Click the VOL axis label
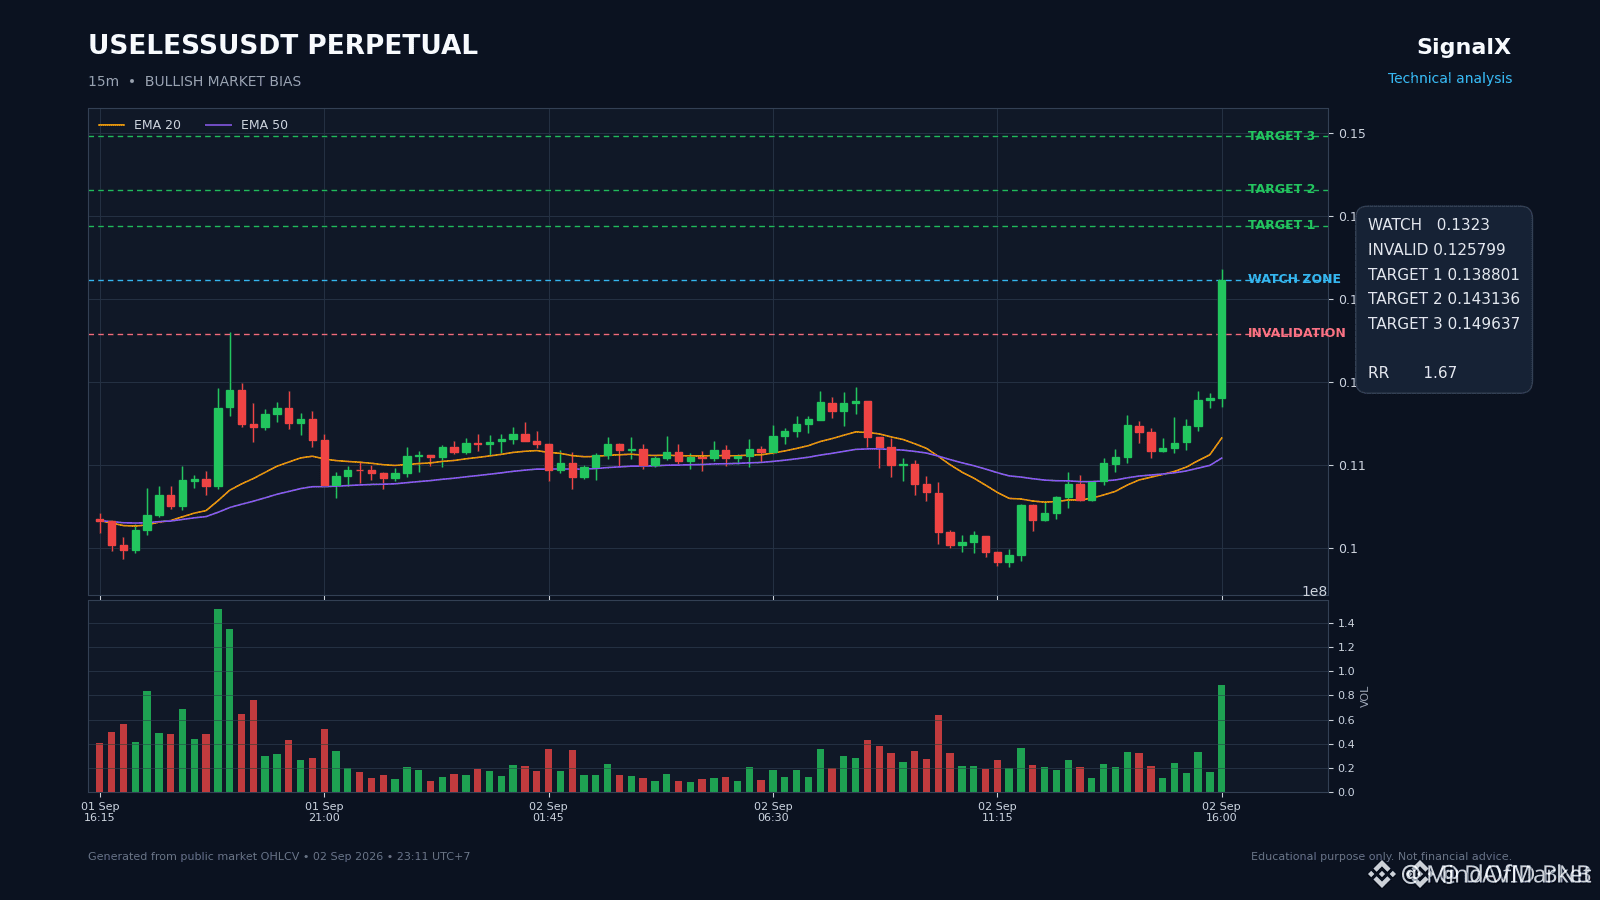1600x900 pixels. point(1365,697)
